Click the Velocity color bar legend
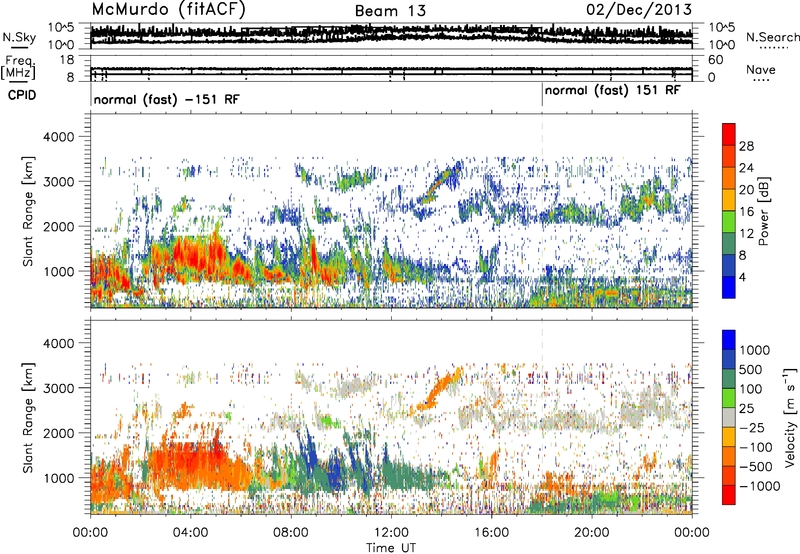The image size is (800, 554). click(x=729, y=417)
